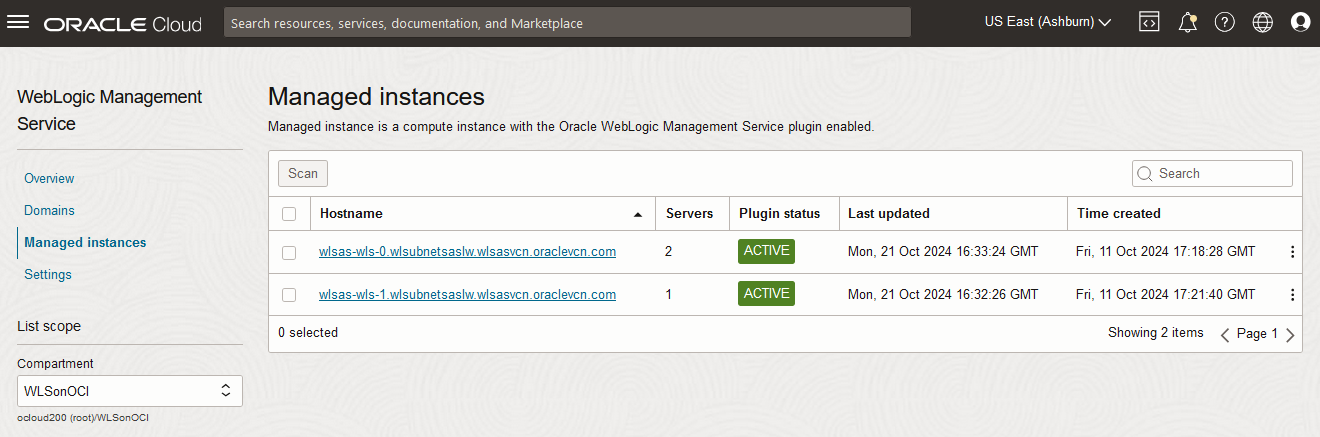Navigate to Domains in the sidebar

pos(49,210)
